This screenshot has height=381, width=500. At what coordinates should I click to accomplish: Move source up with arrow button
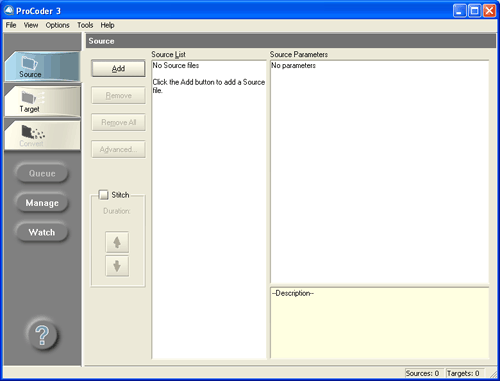(117, 242)
